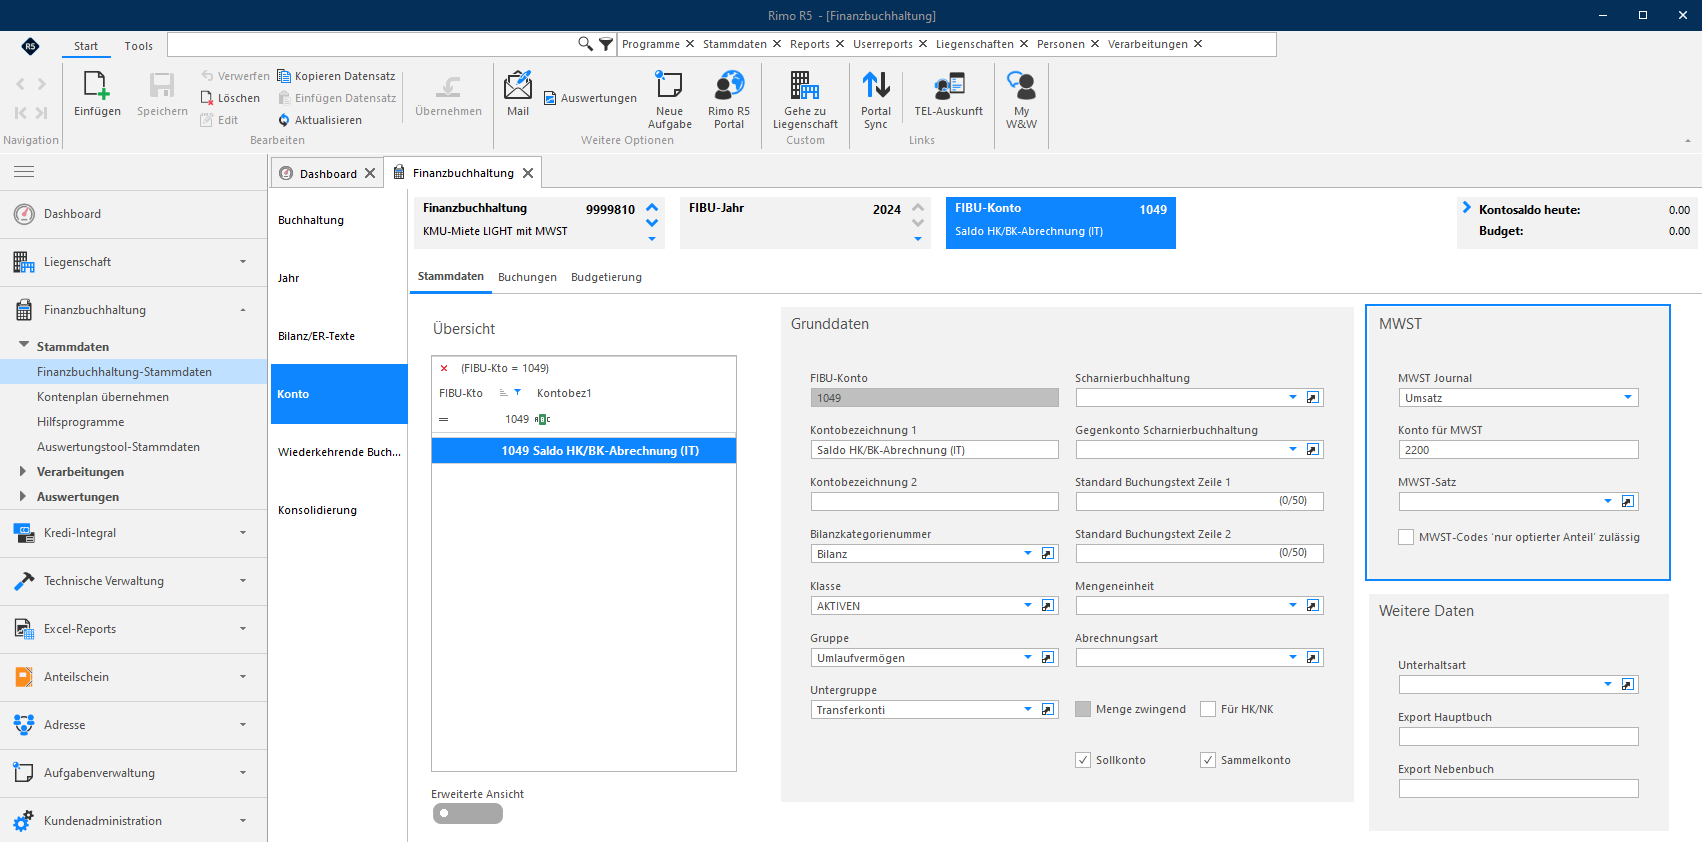
Task: Launch Portal Sync icon
Action: [876, 86]
